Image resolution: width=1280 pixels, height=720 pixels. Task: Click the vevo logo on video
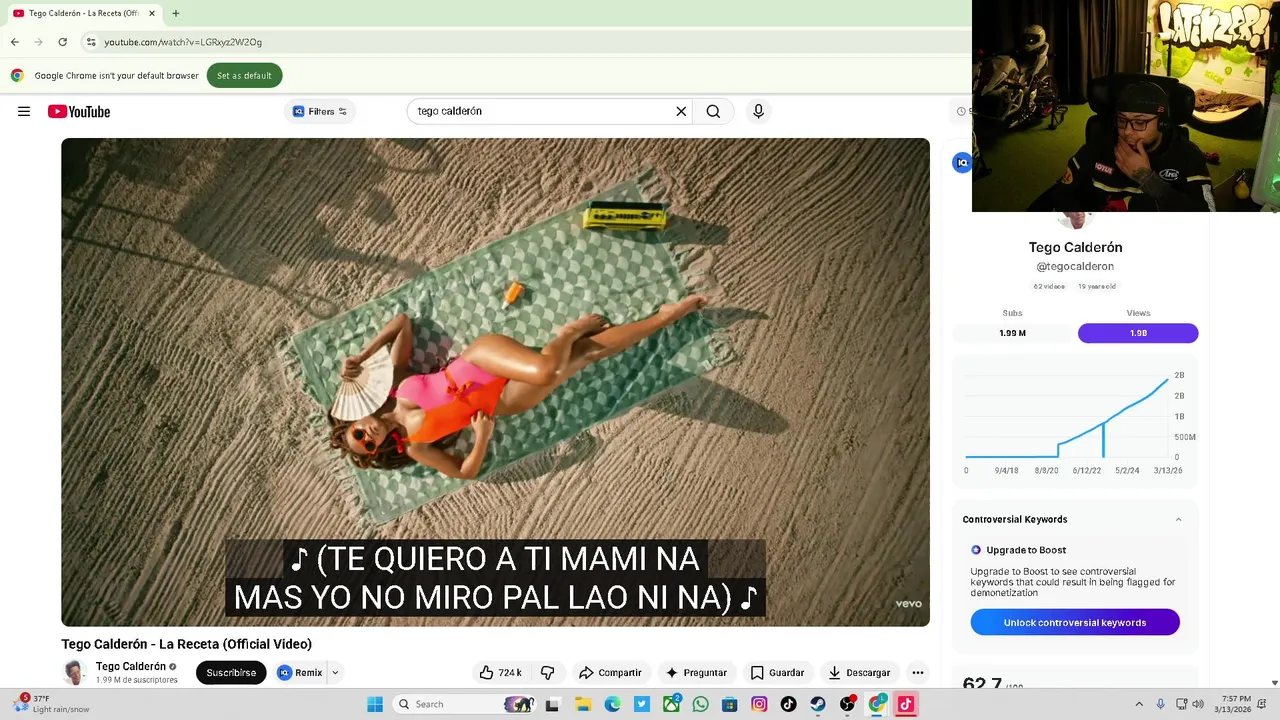pos(908,604)
